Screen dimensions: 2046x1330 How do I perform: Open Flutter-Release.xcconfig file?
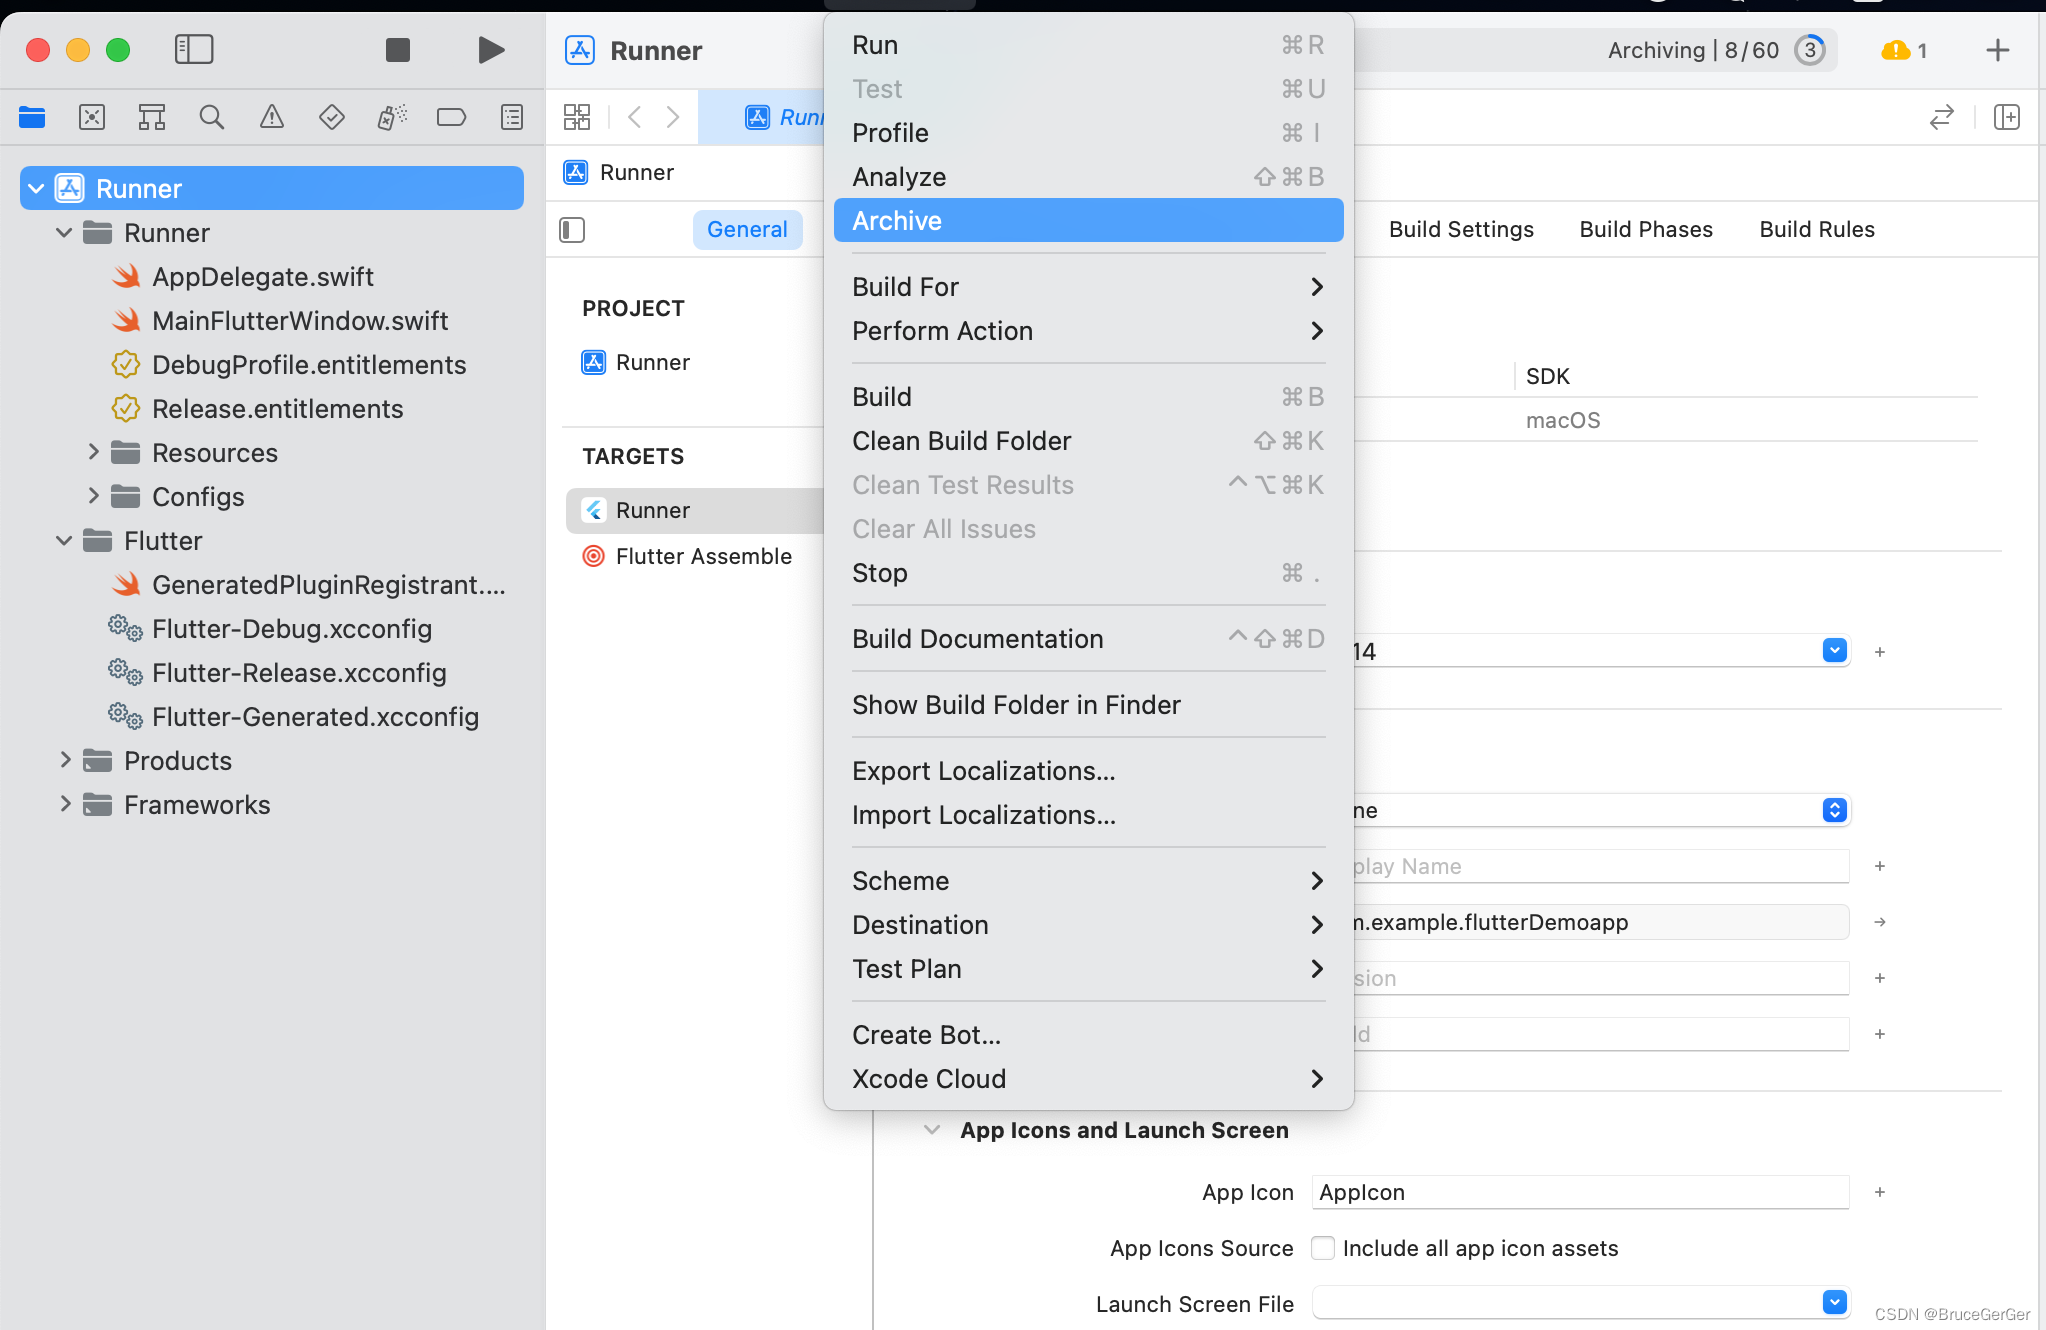(299, 672)
